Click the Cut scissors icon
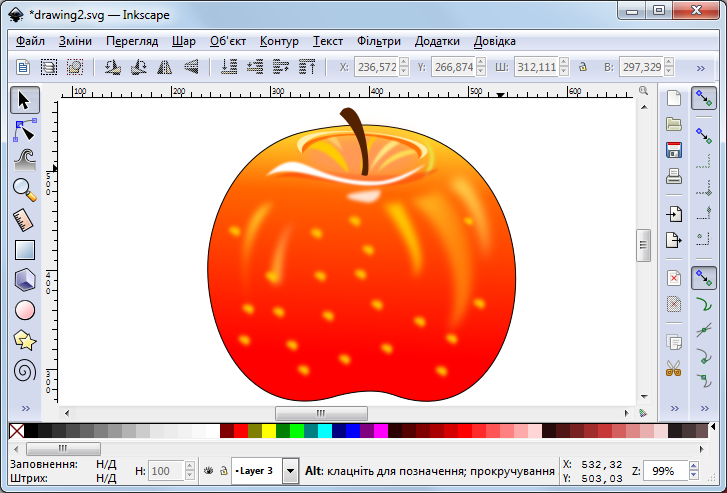The image size is (727, 493). (x=674, y=368)
